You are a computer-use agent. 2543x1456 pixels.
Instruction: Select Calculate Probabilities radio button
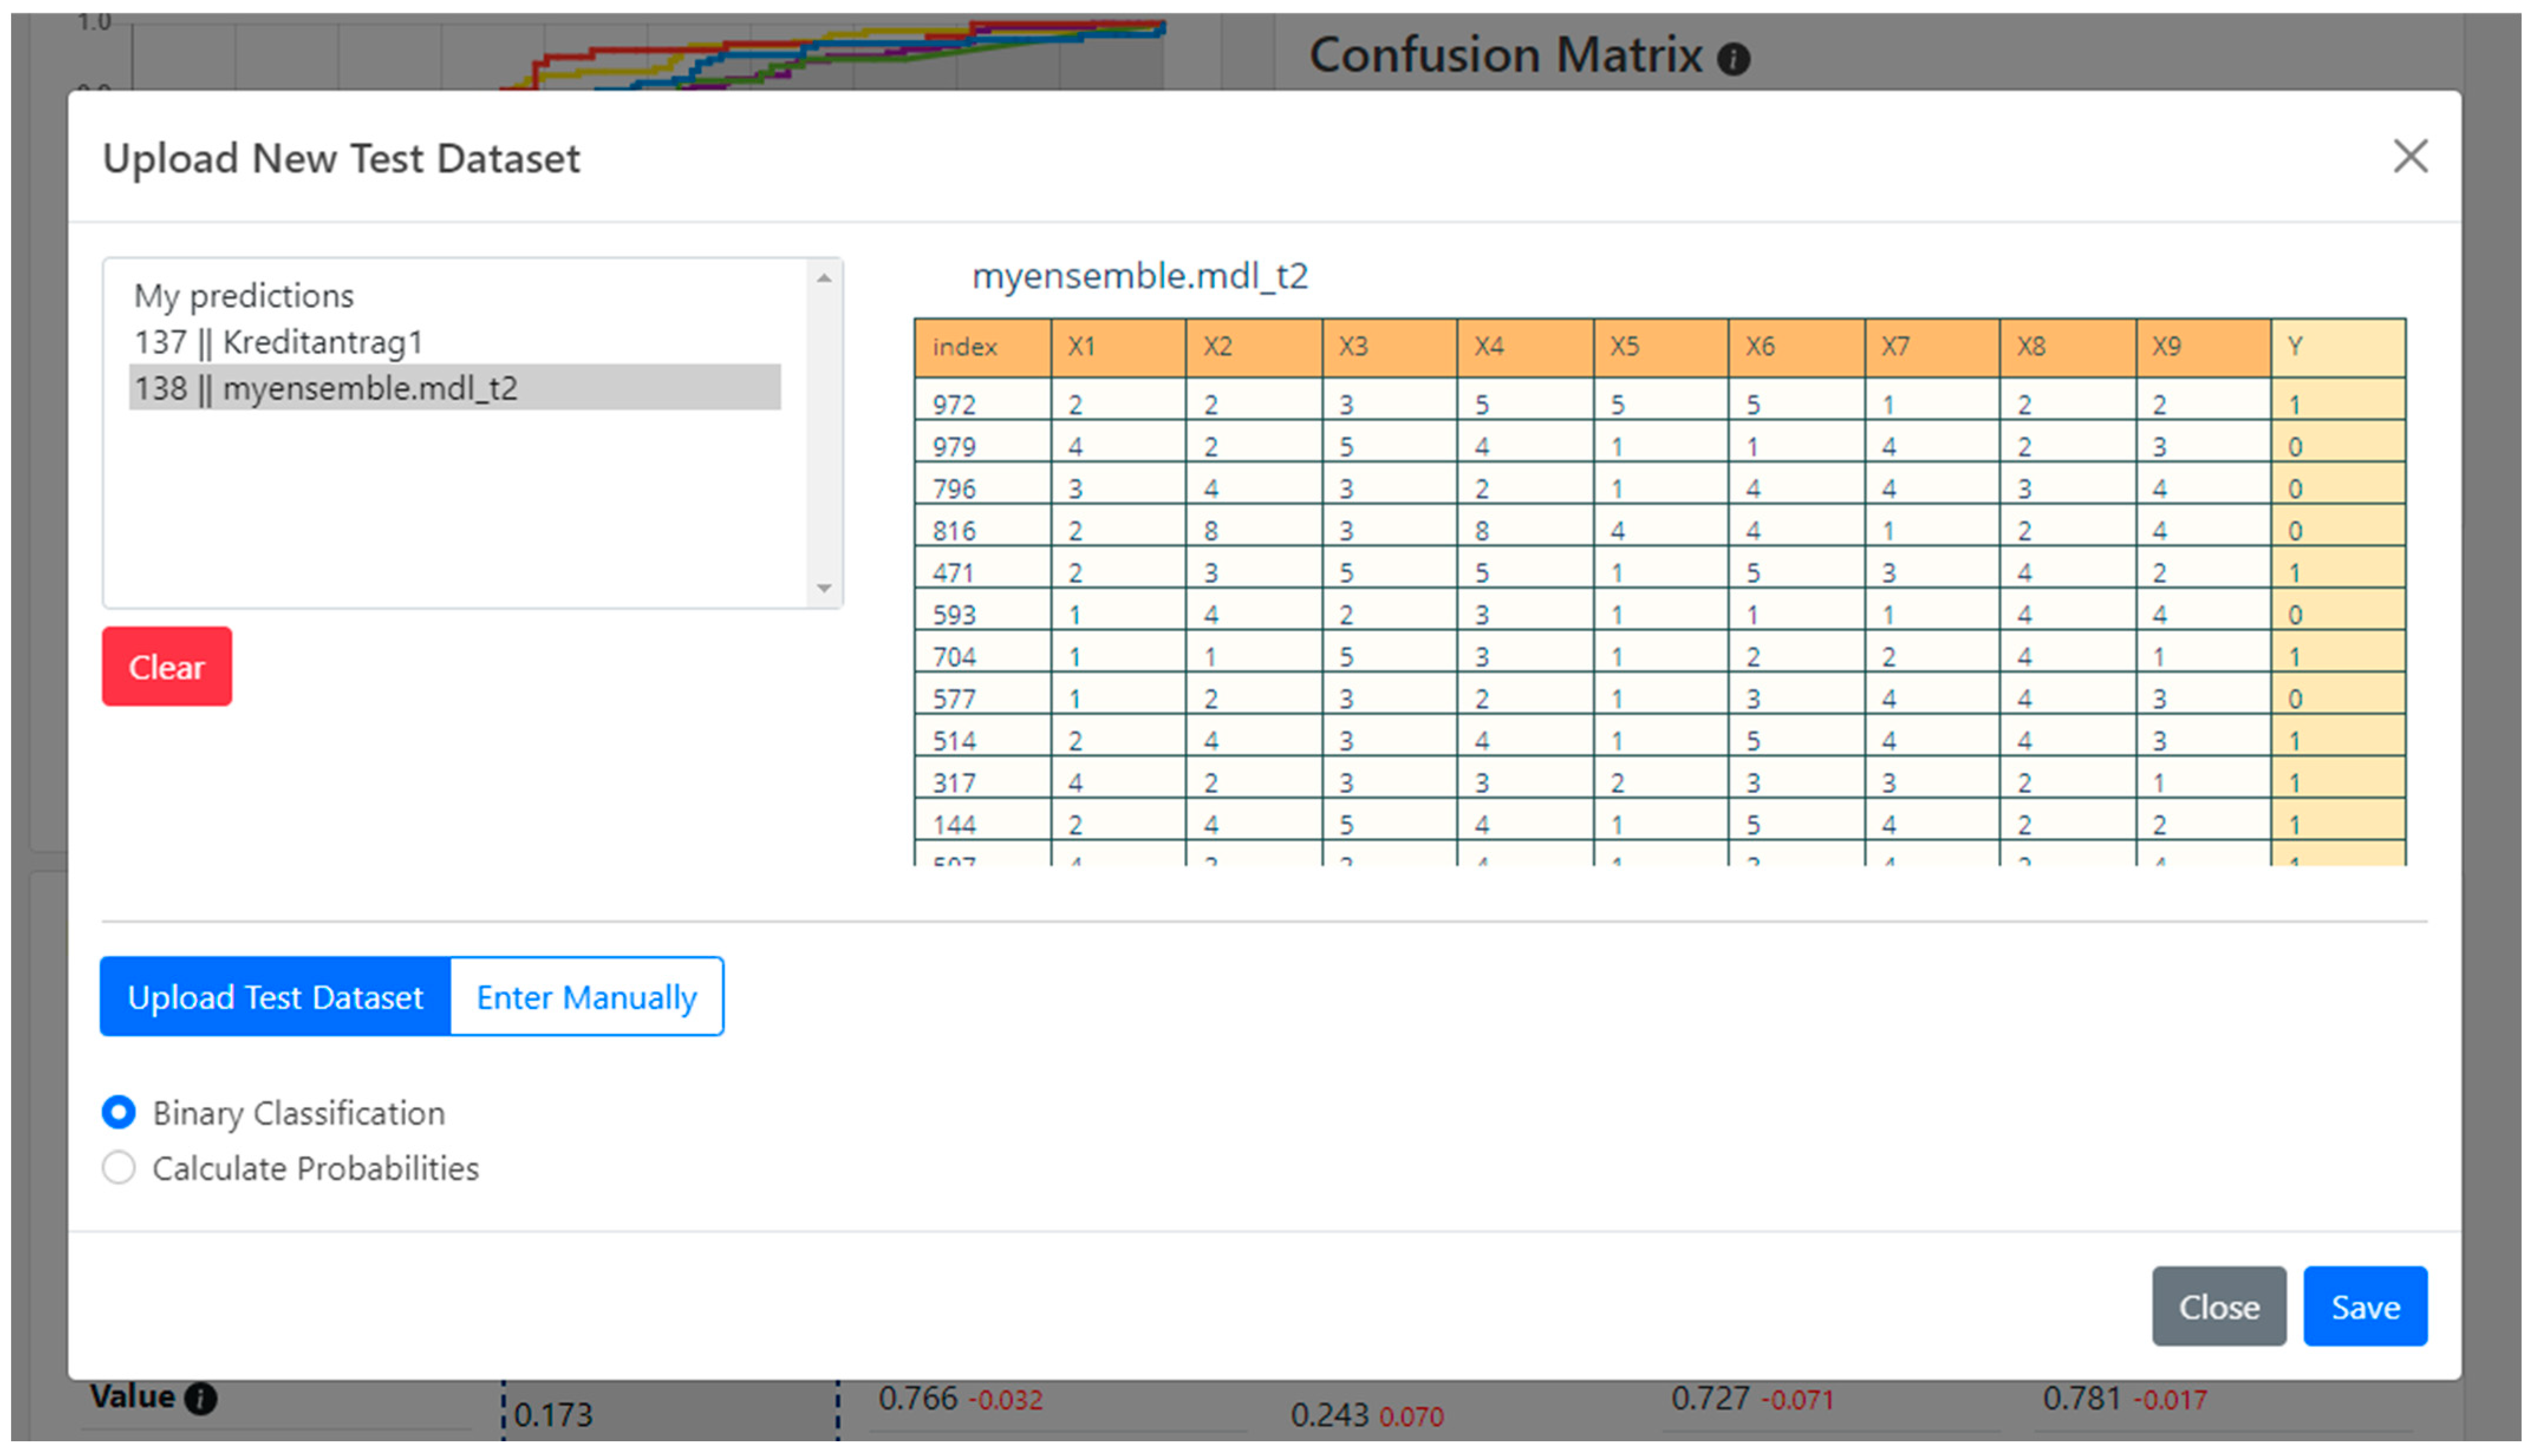coord(119,1167)
